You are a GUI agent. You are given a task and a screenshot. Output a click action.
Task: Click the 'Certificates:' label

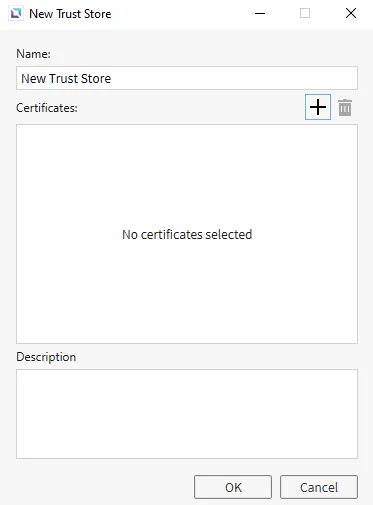pyautogui.click(x=47, y=108)
